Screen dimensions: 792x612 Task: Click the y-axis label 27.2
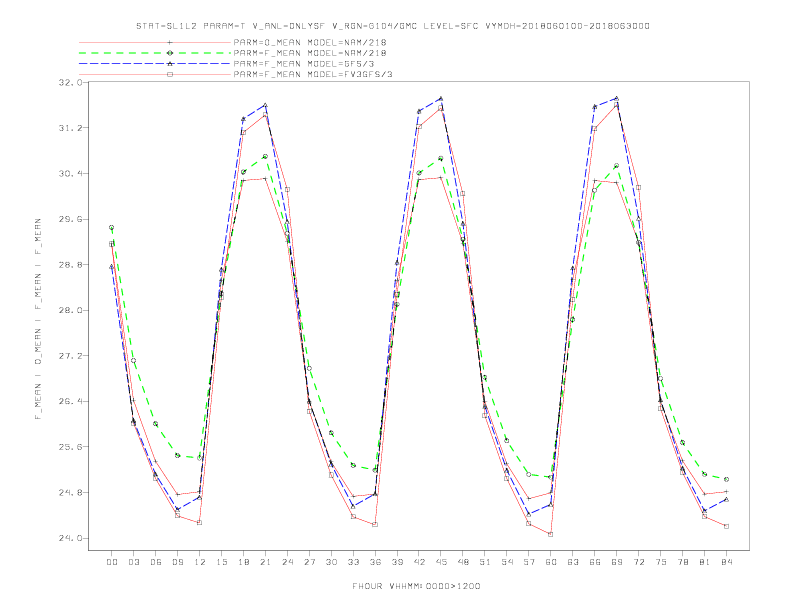click(x=70, y=355)
